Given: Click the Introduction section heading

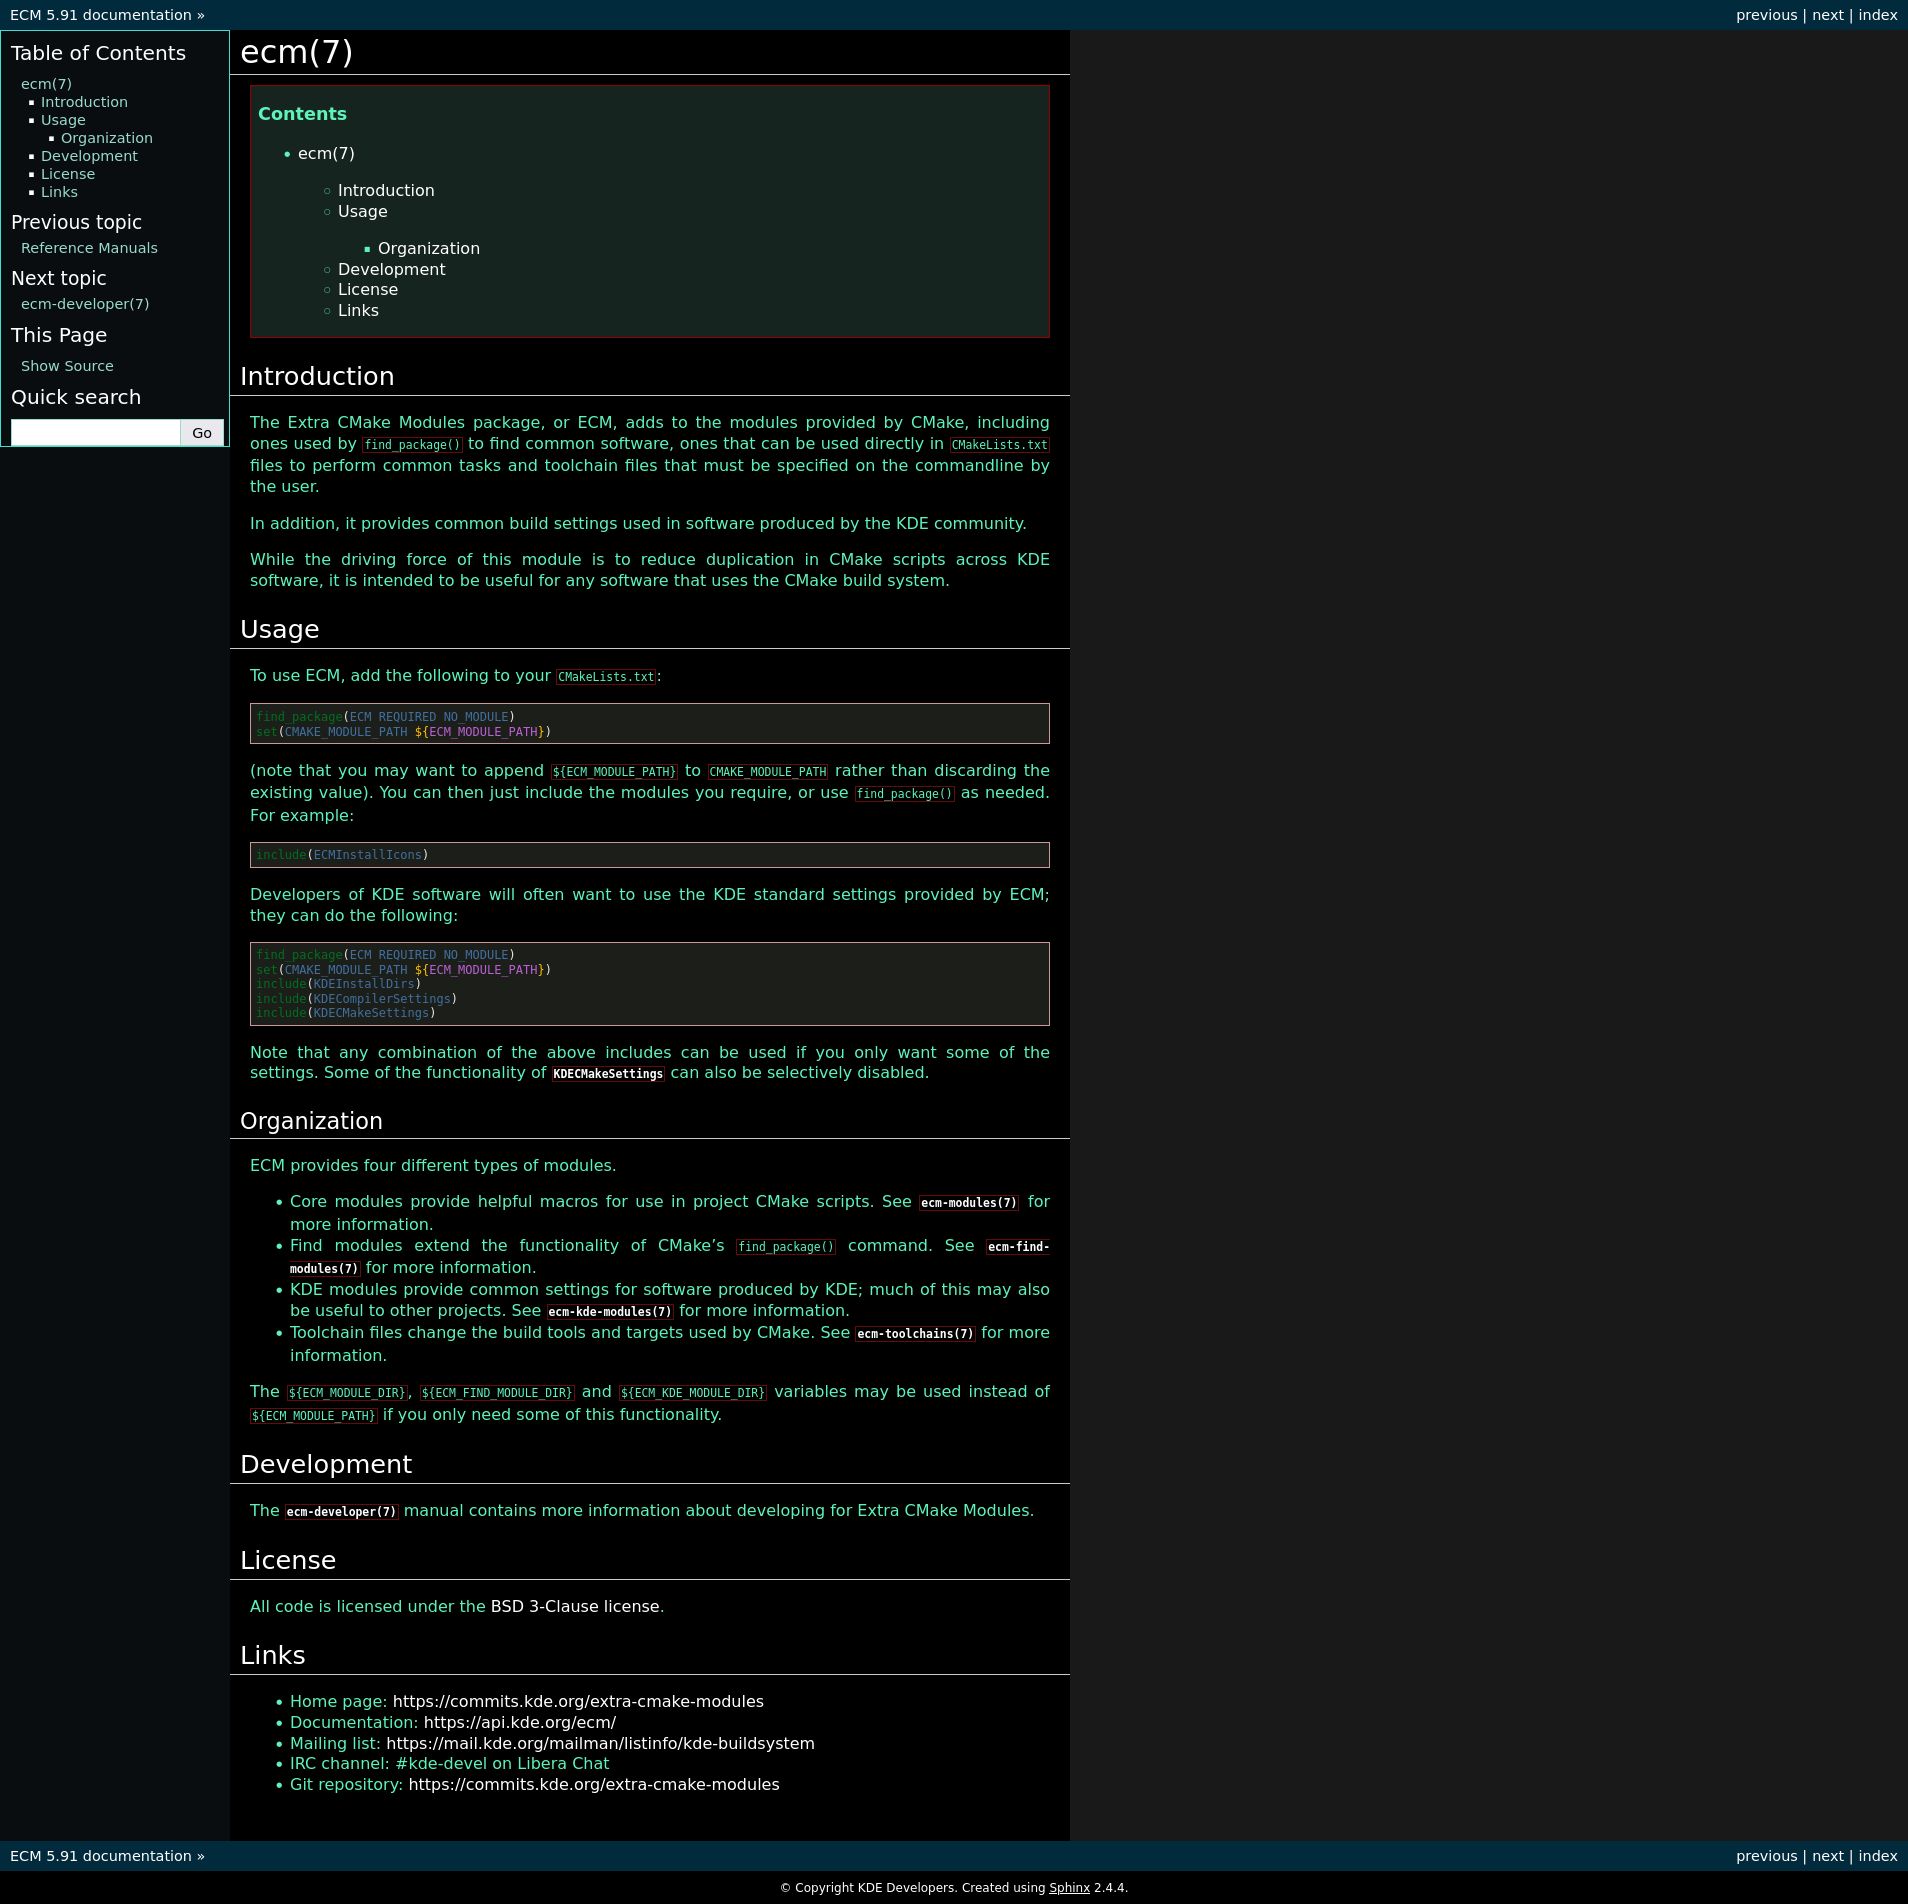Looking at the screenshot, I should (x=317, y=377).
